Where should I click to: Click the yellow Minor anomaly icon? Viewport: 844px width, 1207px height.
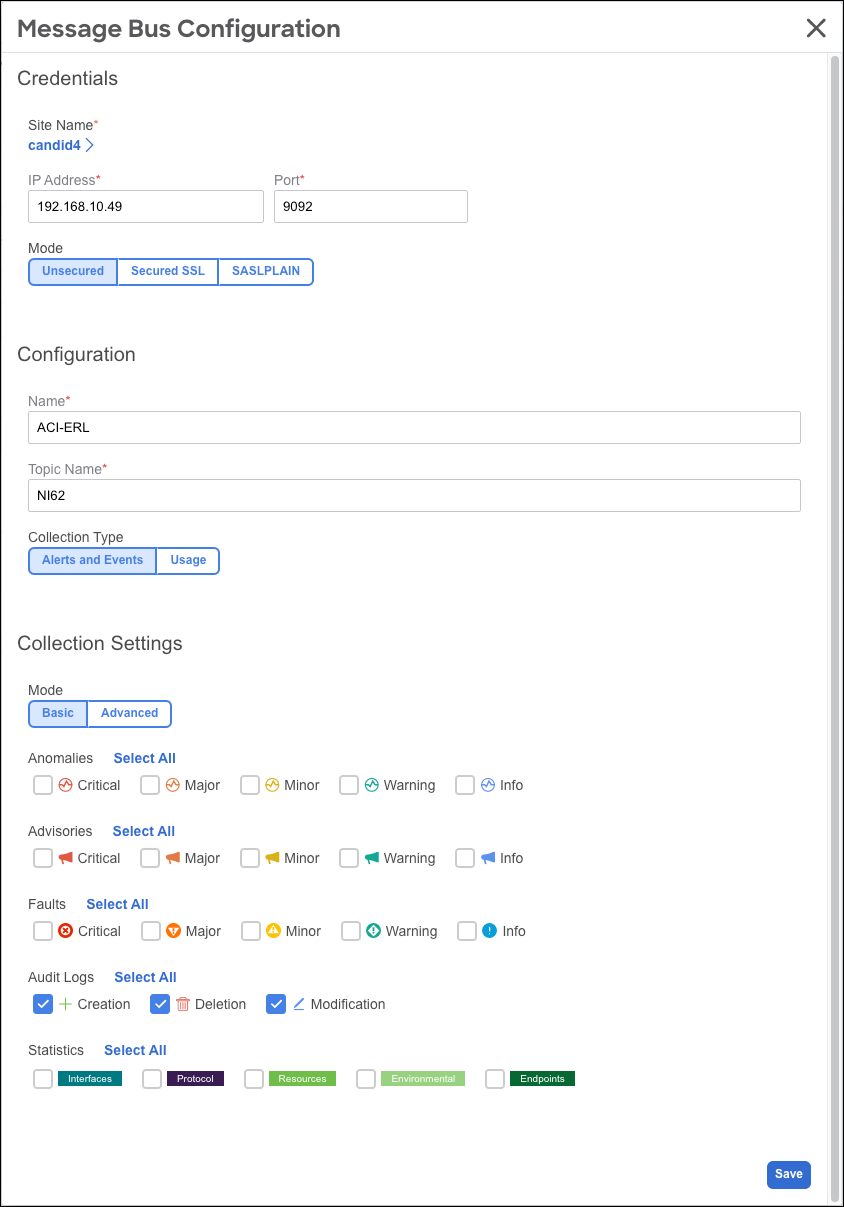273,785
